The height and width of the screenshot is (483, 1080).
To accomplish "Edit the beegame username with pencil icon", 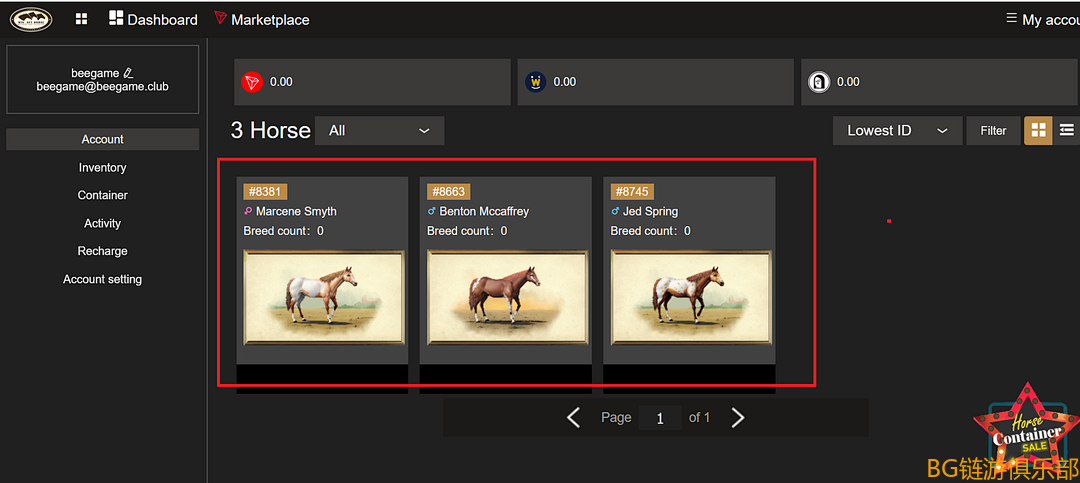I will (x=128, y=72).
